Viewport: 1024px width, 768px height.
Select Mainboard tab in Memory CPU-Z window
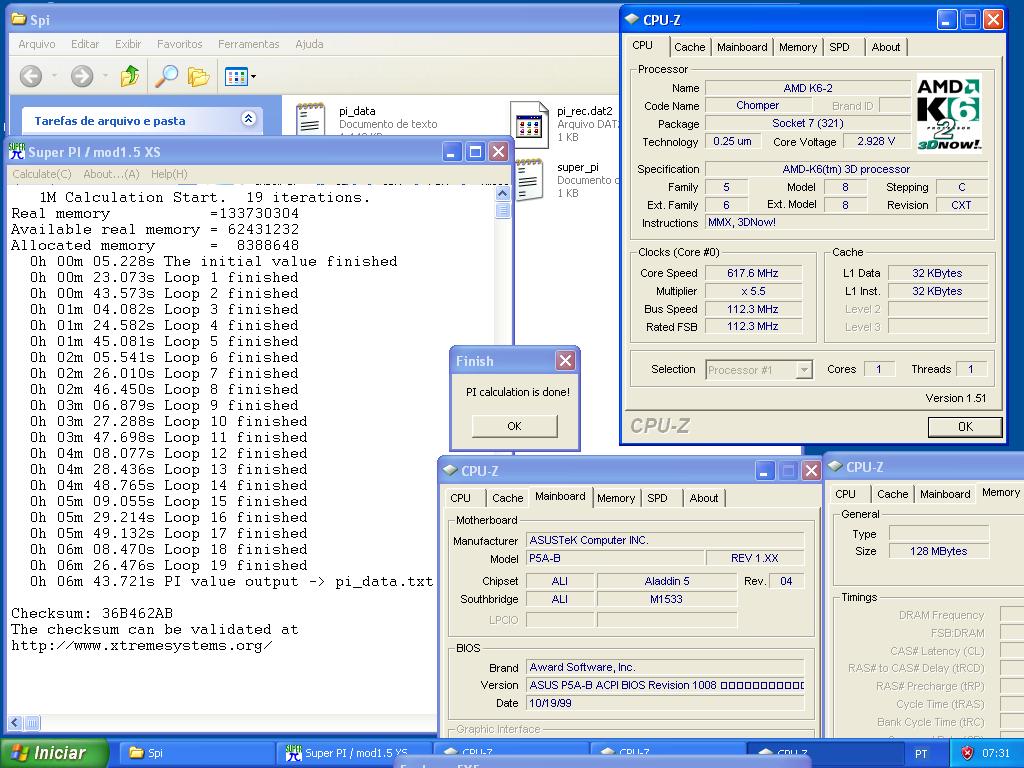coord(945,494)
